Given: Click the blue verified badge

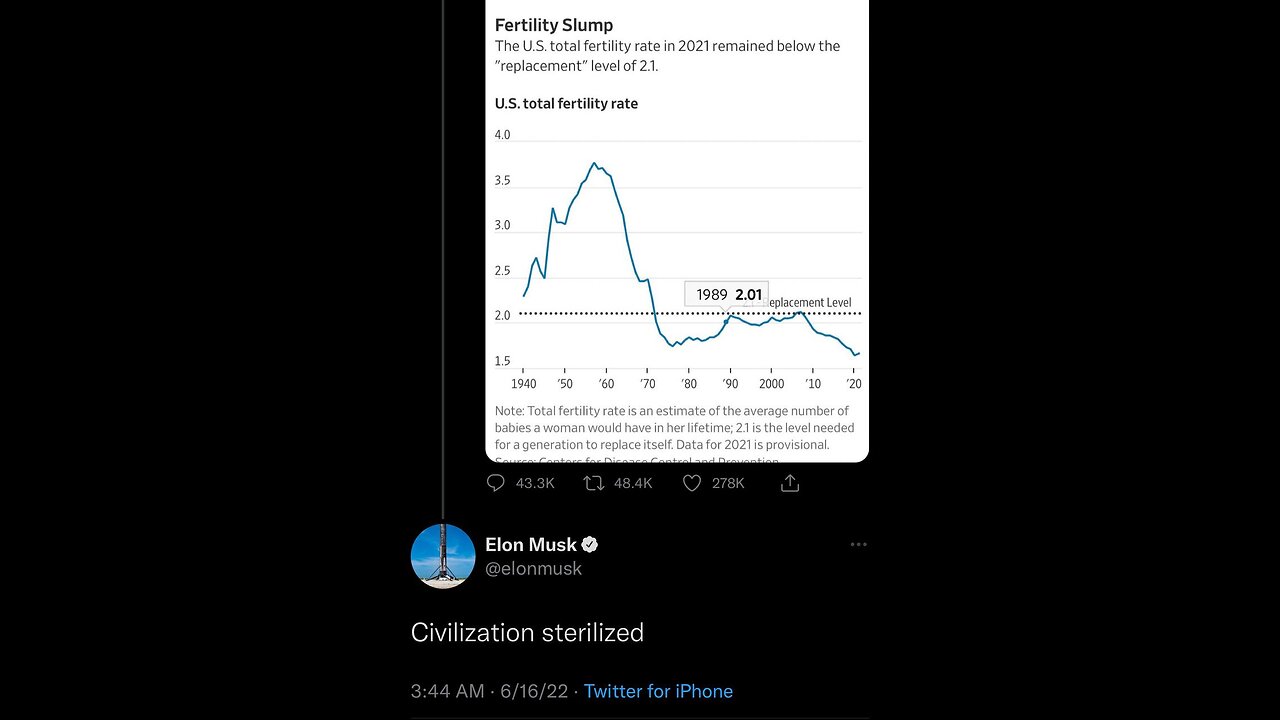Looking at the screenshot, I should coord(590,544).
